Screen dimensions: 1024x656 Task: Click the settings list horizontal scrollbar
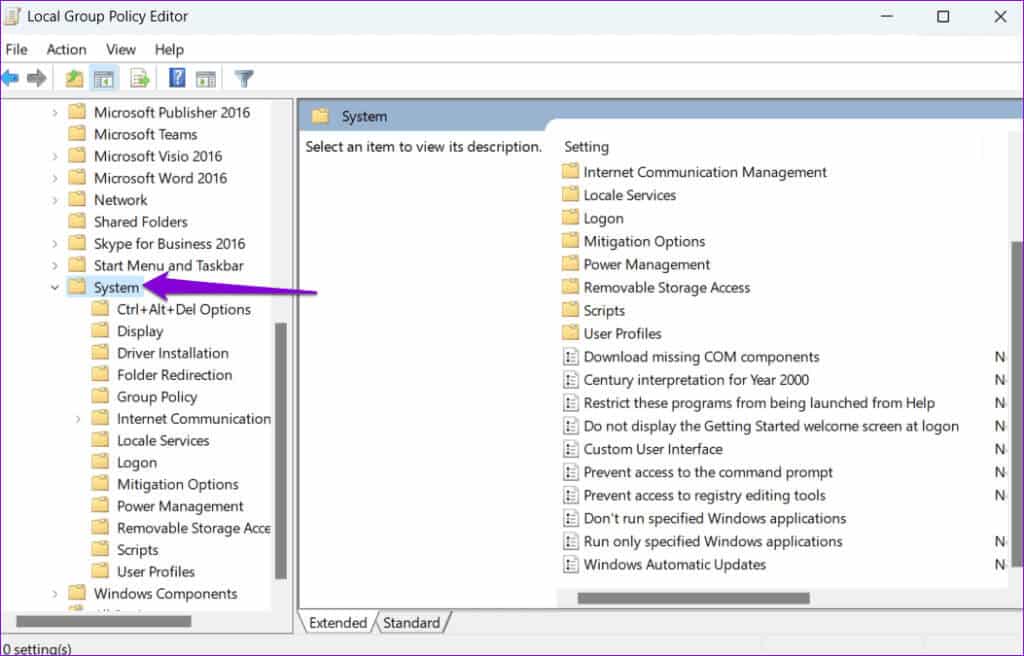694,598
